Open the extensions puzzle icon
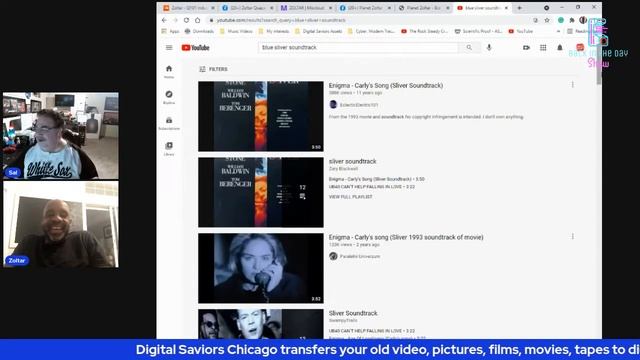This screenshot has width=640, height=360. pos(572,20)
